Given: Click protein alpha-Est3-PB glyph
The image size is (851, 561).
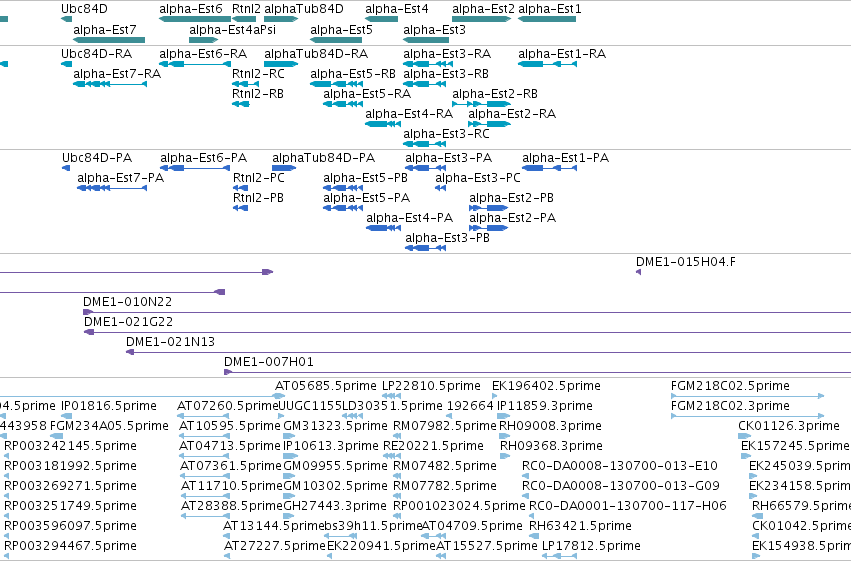Looking at the screenshot, I should [x=426, y=248].
